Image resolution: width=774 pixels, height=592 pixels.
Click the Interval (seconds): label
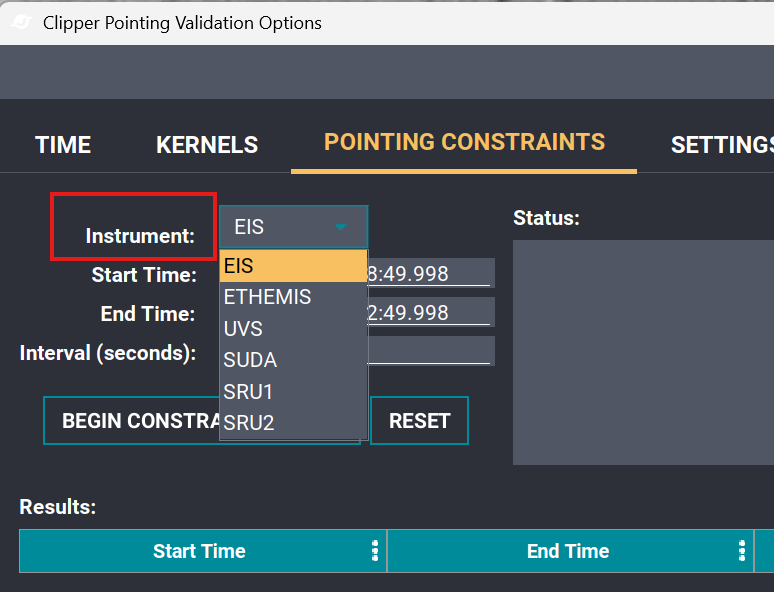(108, 353)
